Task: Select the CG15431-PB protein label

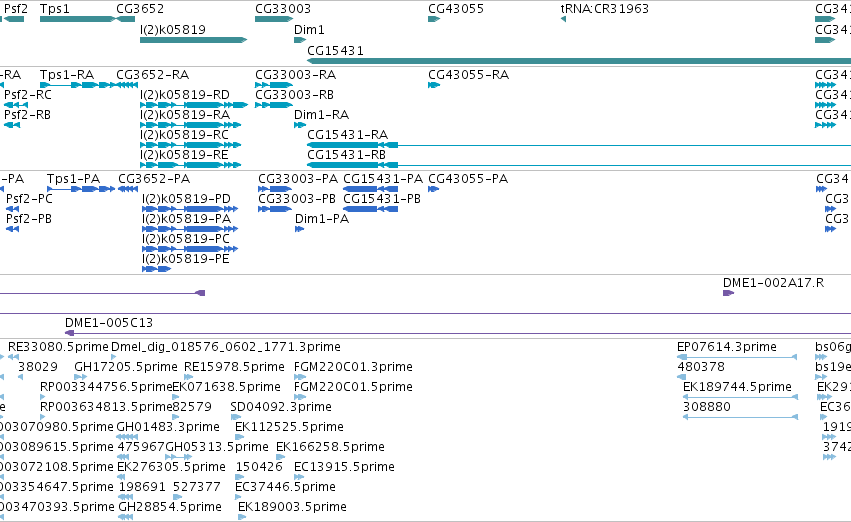Action: tap(382, 199)
